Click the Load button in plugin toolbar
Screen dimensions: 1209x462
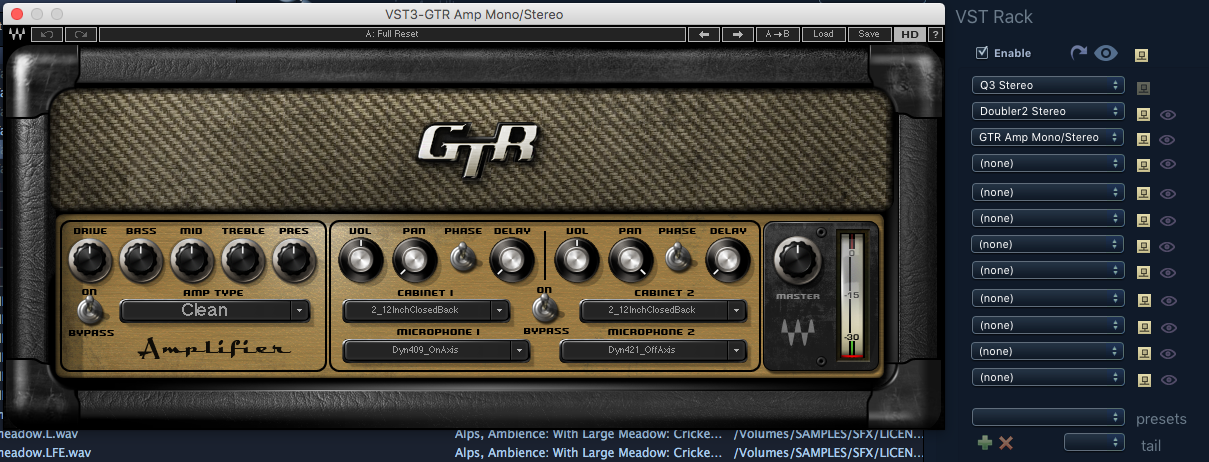point(823,34)
